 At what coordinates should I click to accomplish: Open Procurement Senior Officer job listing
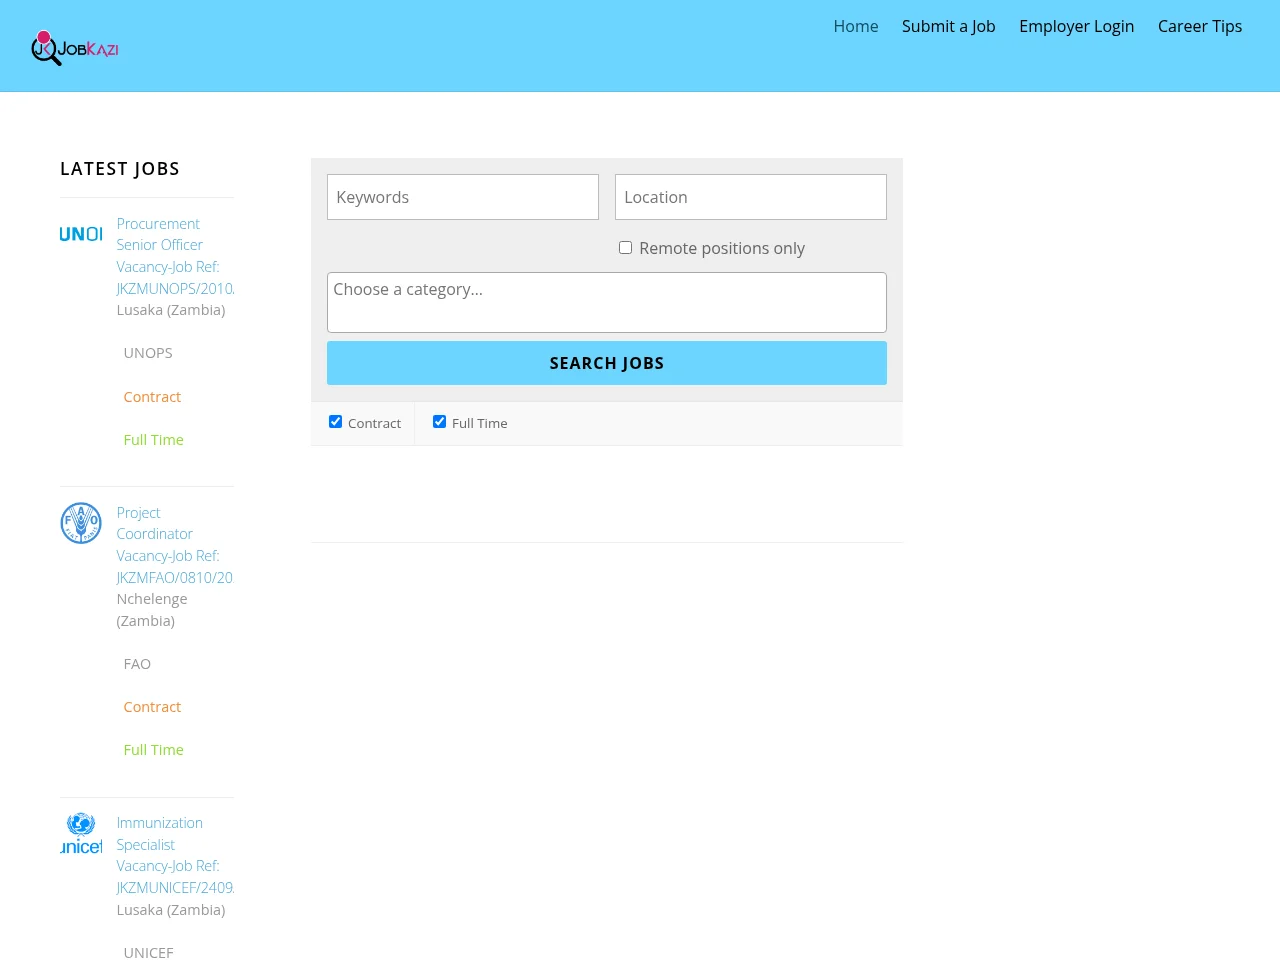pyautogui.click(x=175, y=256)
